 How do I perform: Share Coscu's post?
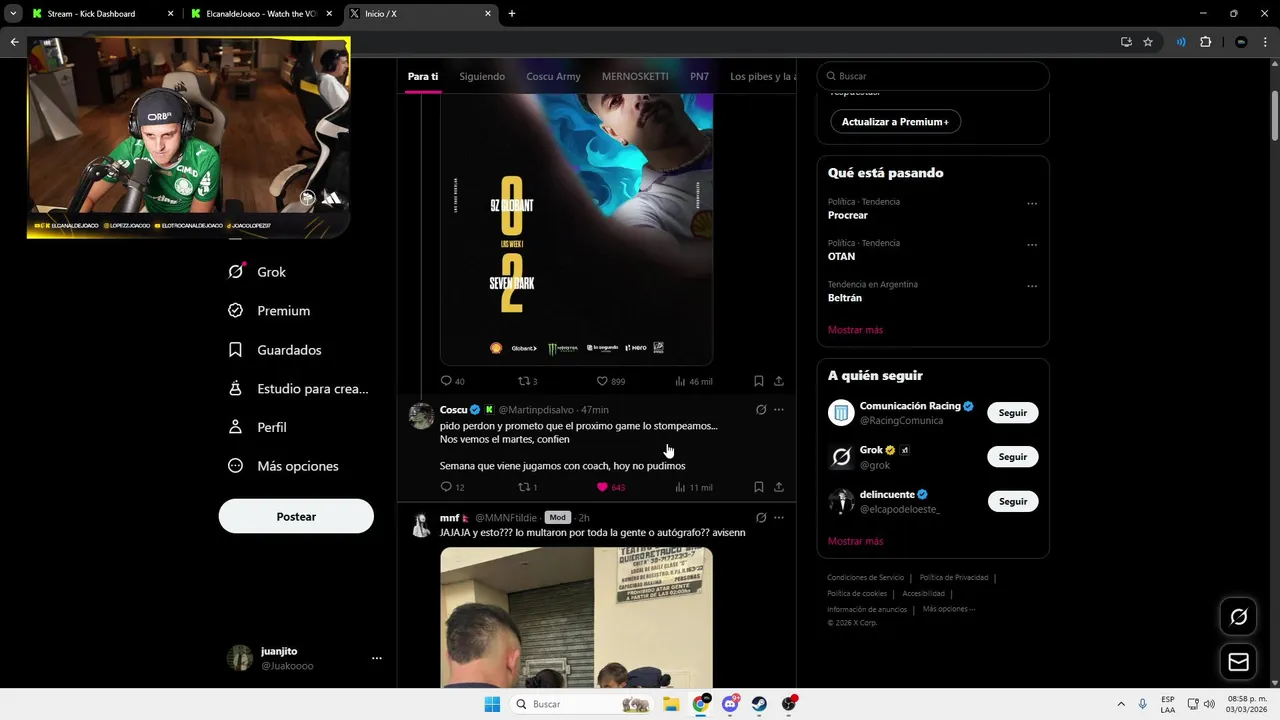click(779, 487)
